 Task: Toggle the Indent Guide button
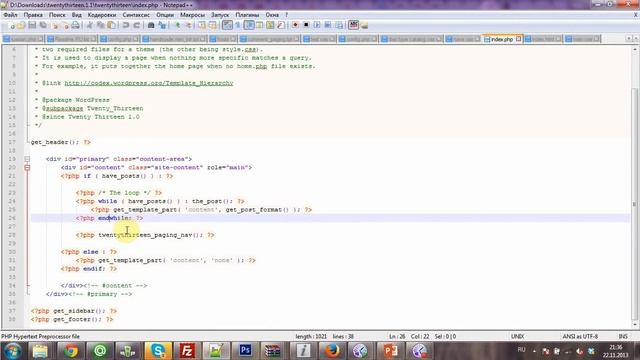(249, 25)
